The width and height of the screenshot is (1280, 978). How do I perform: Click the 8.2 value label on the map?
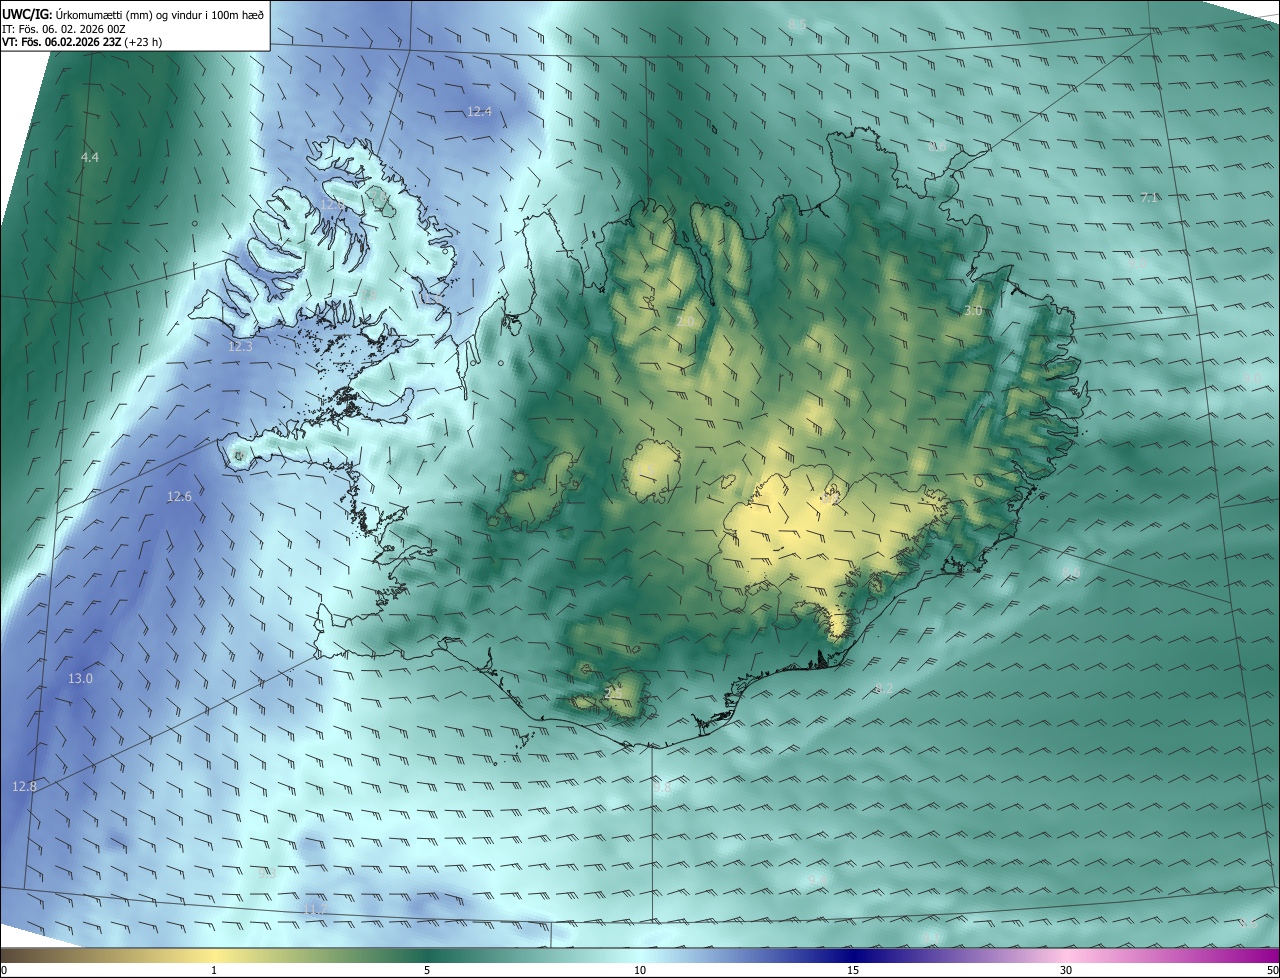884,689
